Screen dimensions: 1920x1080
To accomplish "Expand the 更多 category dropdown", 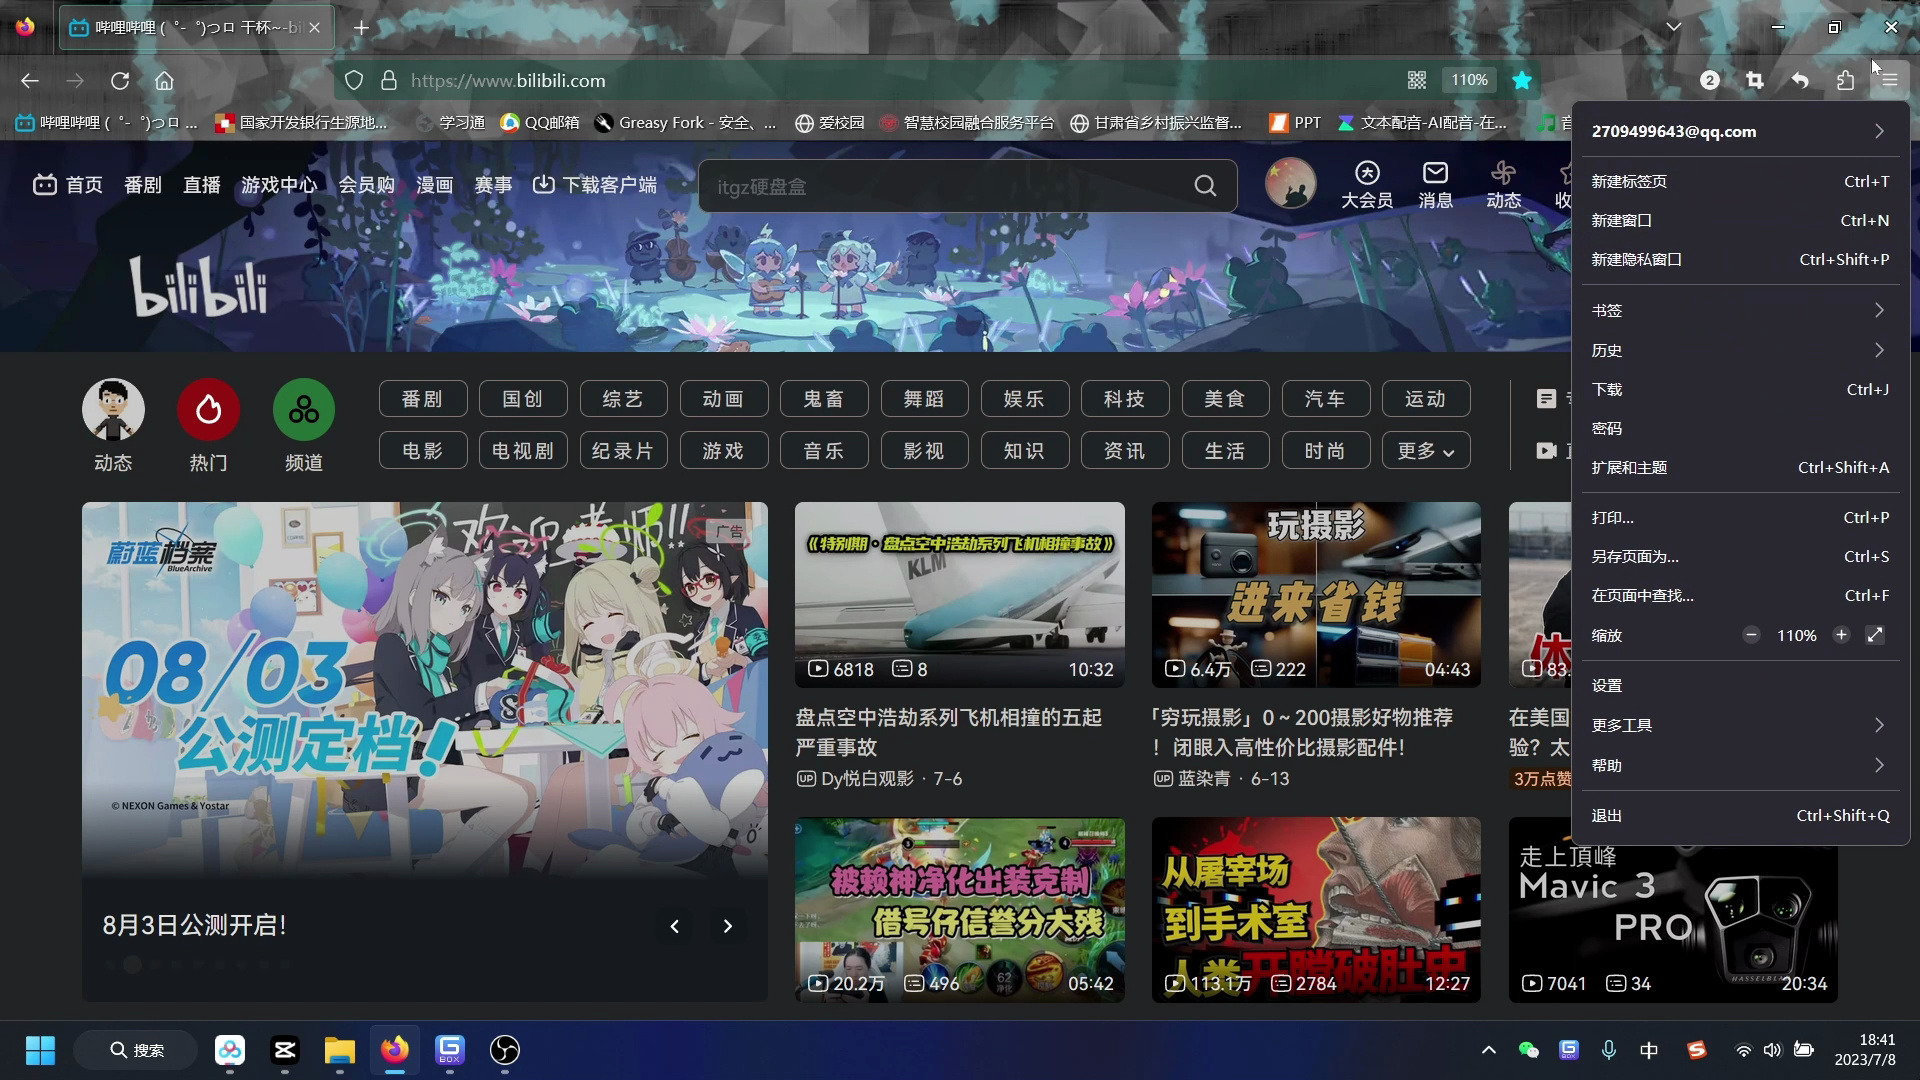I will pyautogui.click(x=1425, y=451).
